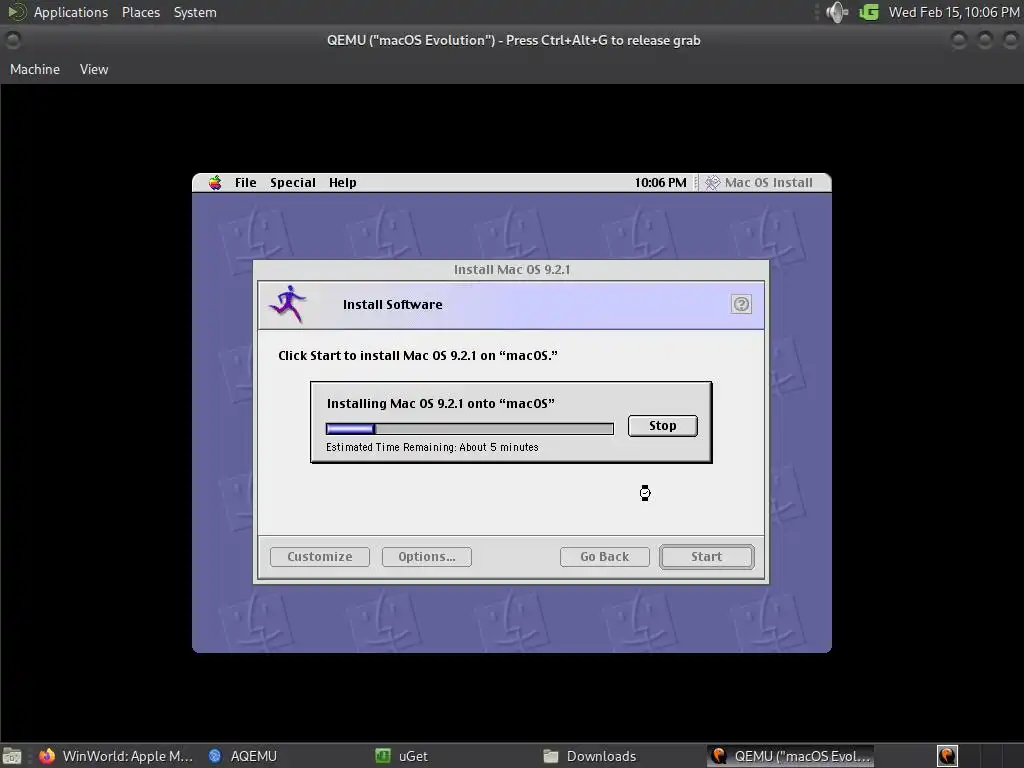Open the QEMU Machine menu
The image size is (1024, 768).
pos(35,69)
